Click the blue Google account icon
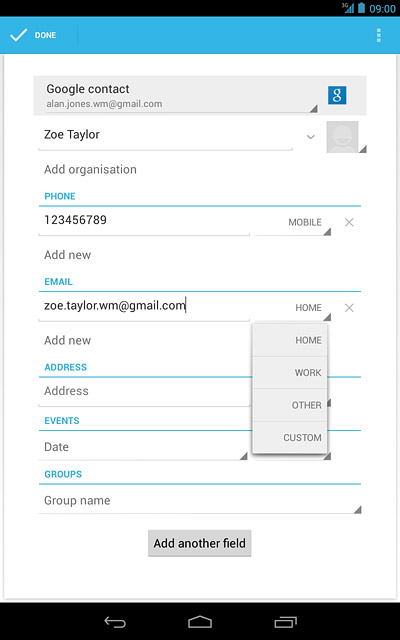The width and height of the screenshot is (400, 640). [x=337, y=95]
